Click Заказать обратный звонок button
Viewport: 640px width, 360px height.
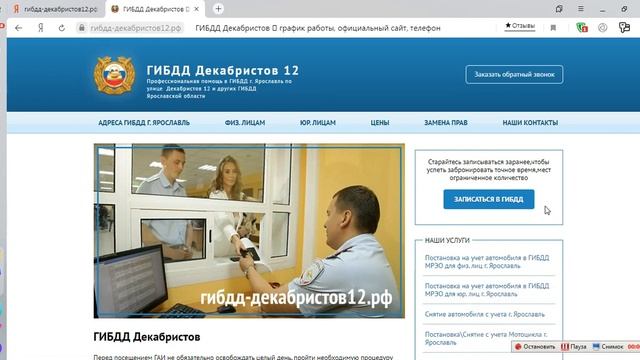(514, 75)
